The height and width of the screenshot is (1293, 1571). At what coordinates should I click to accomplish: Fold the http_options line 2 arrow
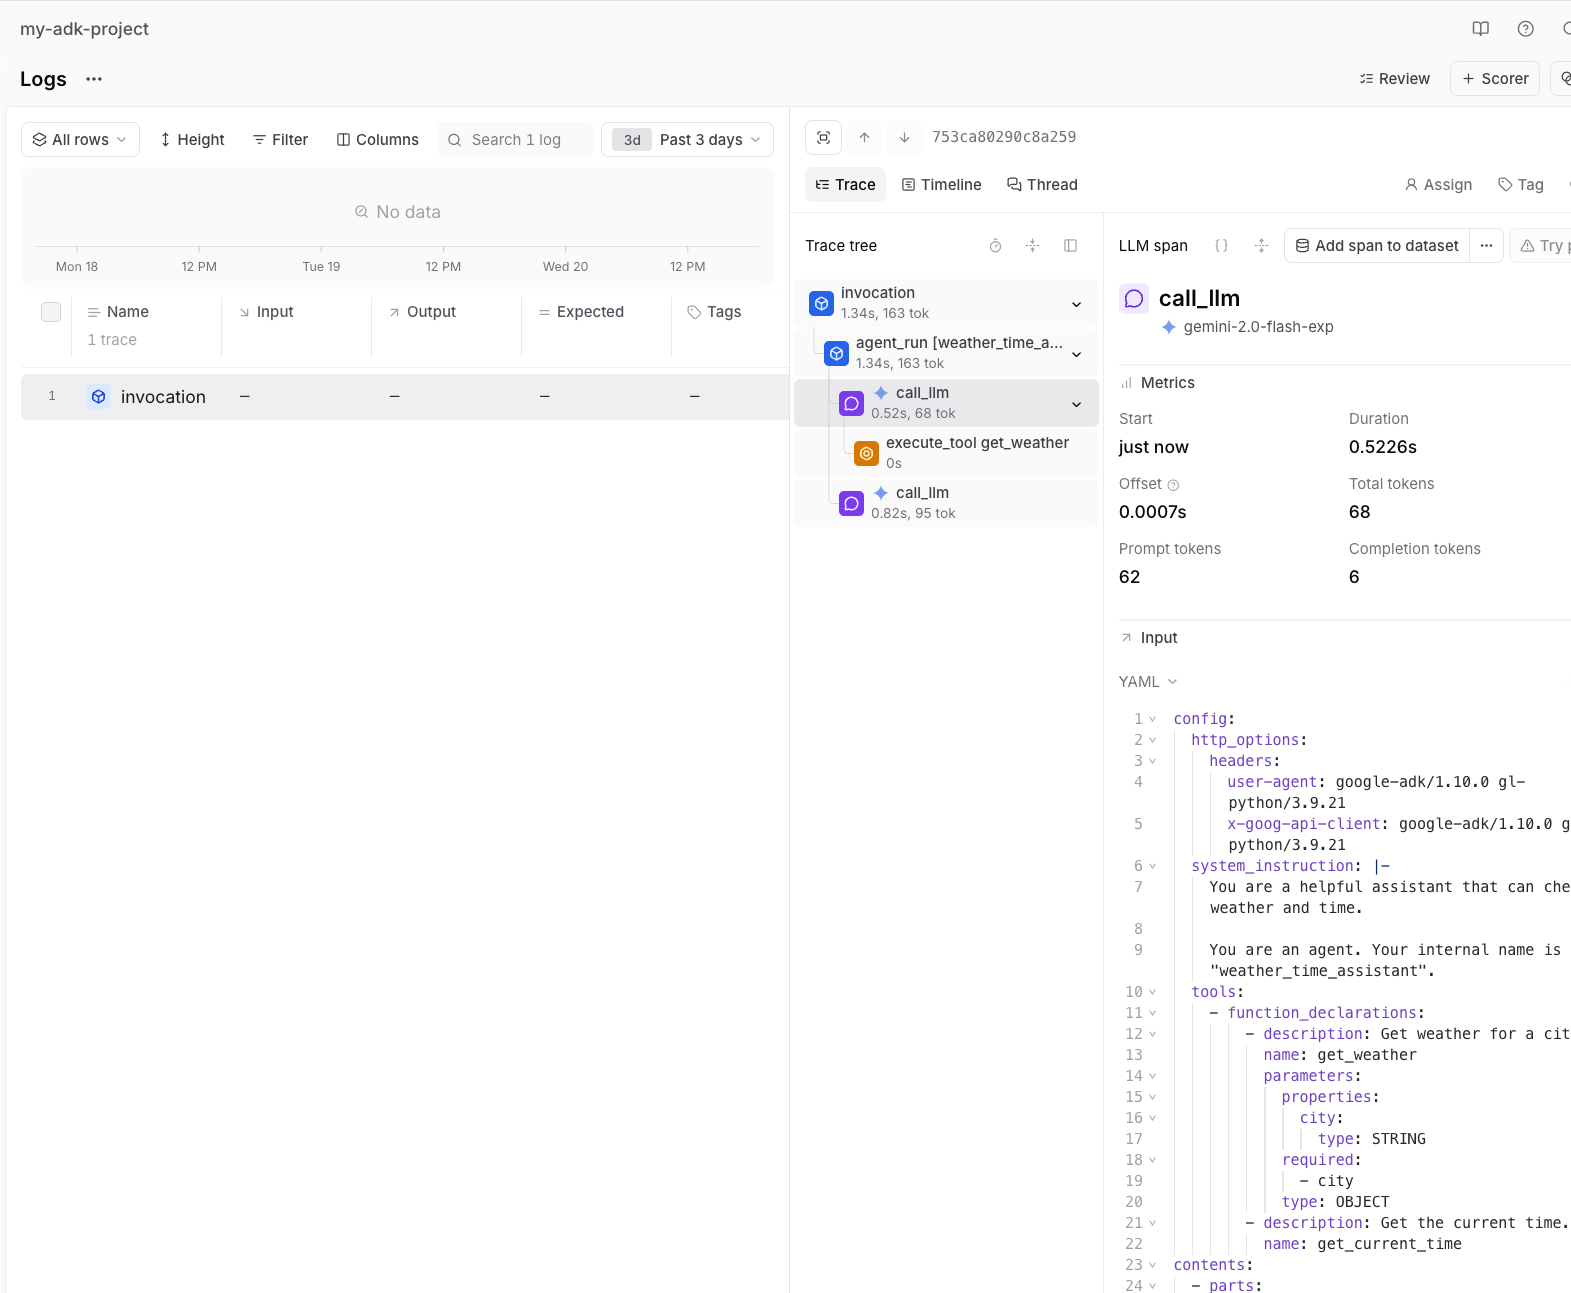tap(1152, 740)
